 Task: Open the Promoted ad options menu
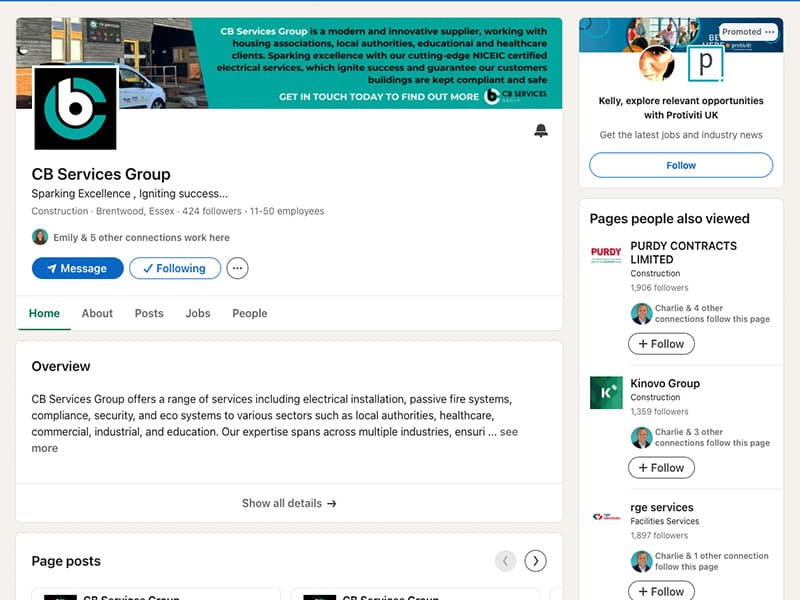pyautogui.click(x=769, y=32)
